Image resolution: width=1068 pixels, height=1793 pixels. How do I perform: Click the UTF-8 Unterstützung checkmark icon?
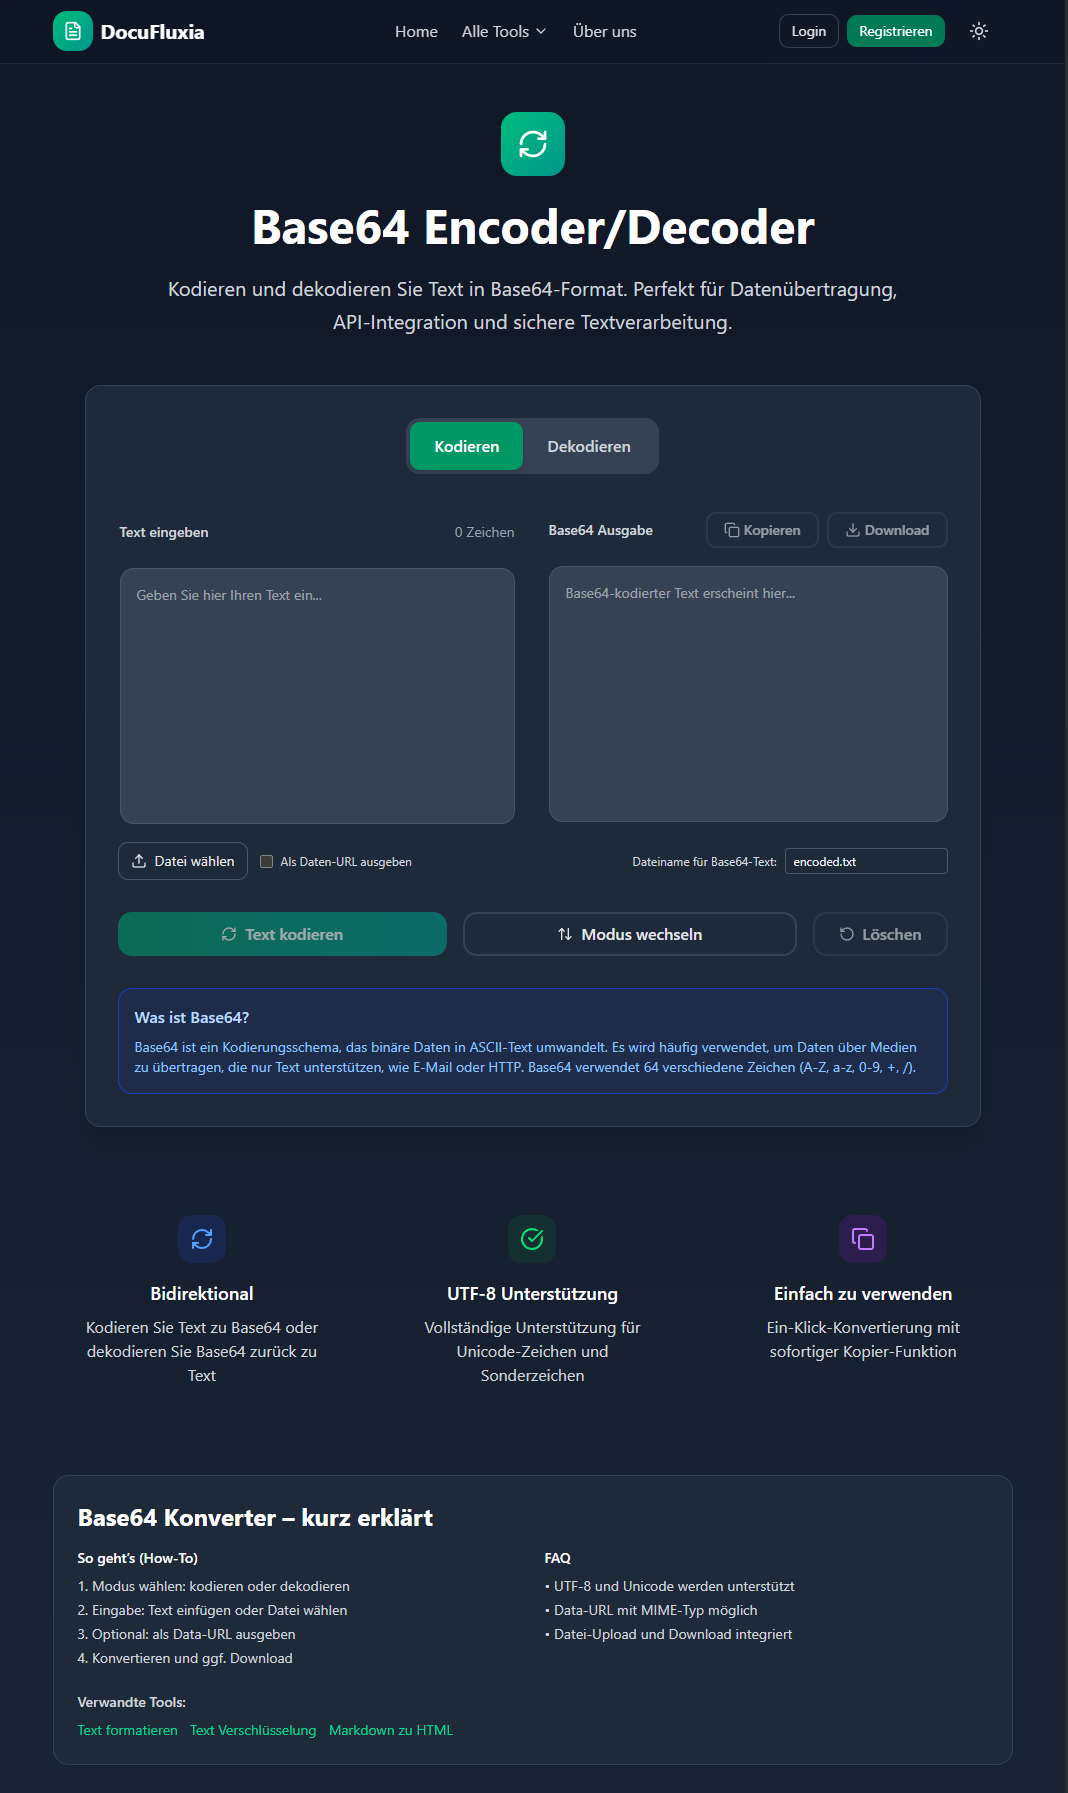click(532, 1239)
